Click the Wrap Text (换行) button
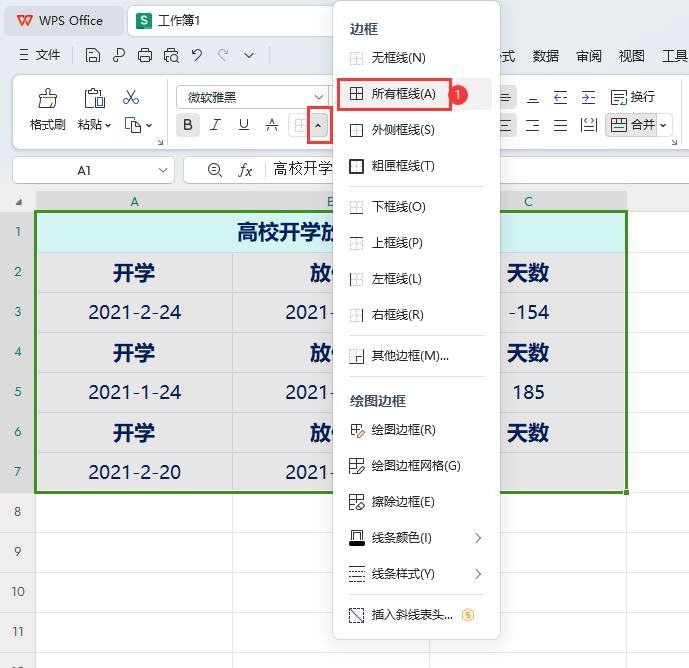Image resolution: width=689 pixels, height=668 pixels. (633, 97)
